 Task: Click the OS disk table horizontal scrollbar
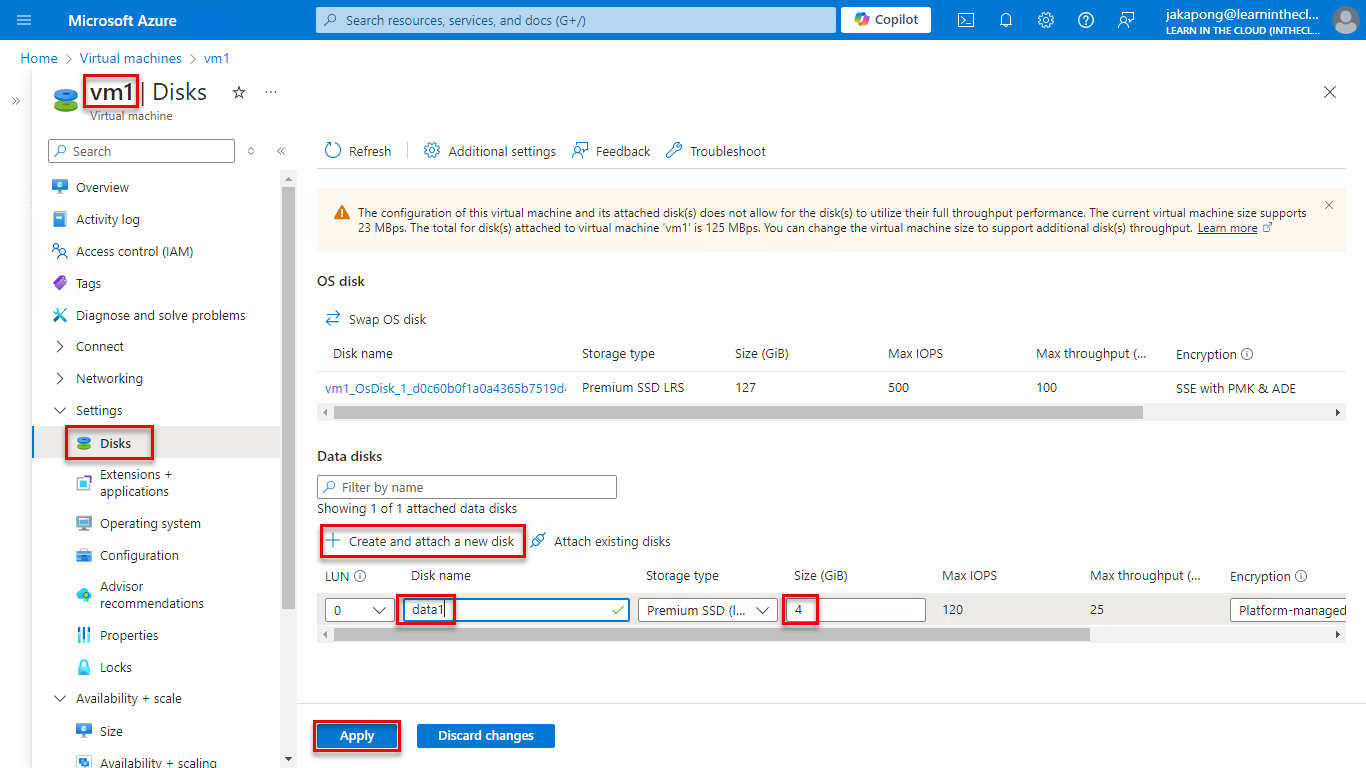(x=738, y=412)
